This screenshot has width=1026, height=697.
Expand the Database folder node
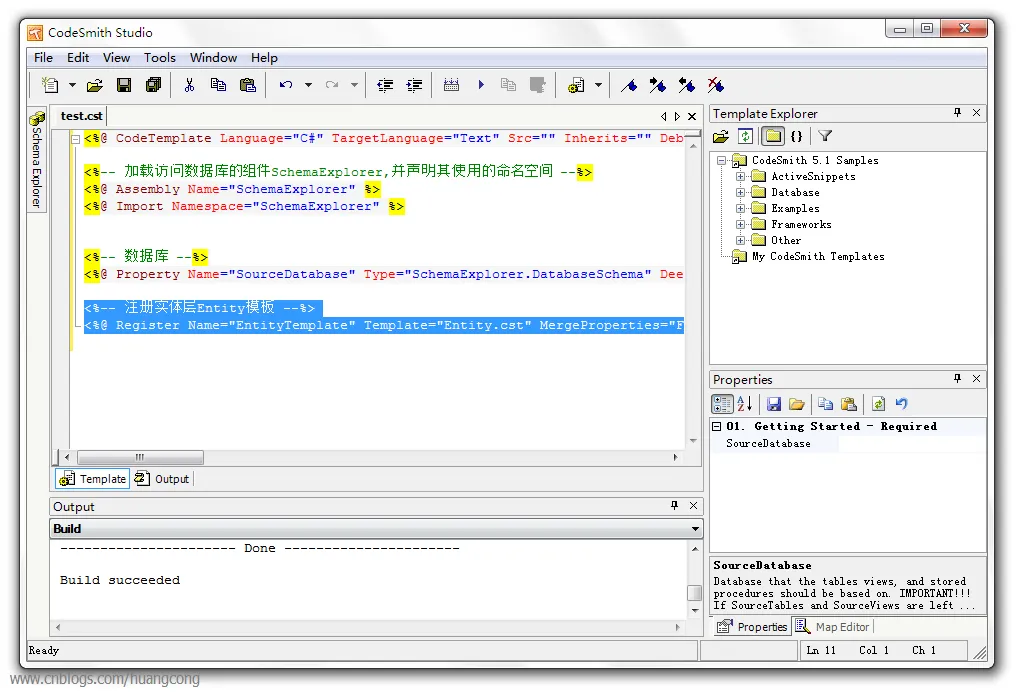click(741, 193)
